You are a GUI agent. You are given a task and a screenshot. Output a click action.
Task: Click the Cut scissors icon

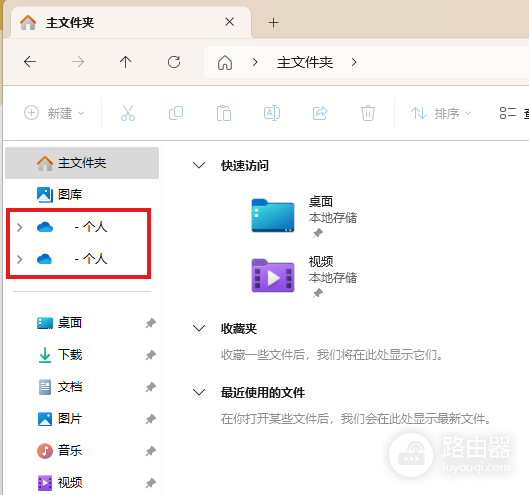(128, 113)
